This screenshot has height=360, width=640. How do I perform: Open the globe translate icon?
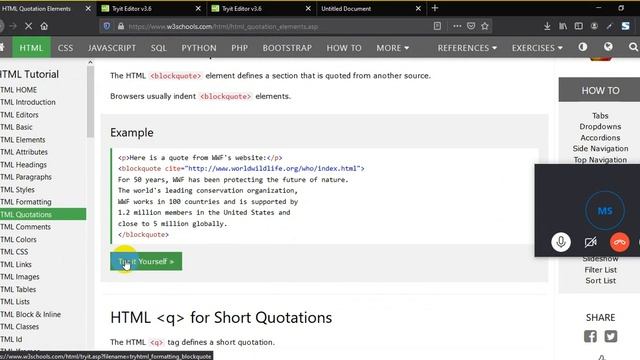coord(608,47)
